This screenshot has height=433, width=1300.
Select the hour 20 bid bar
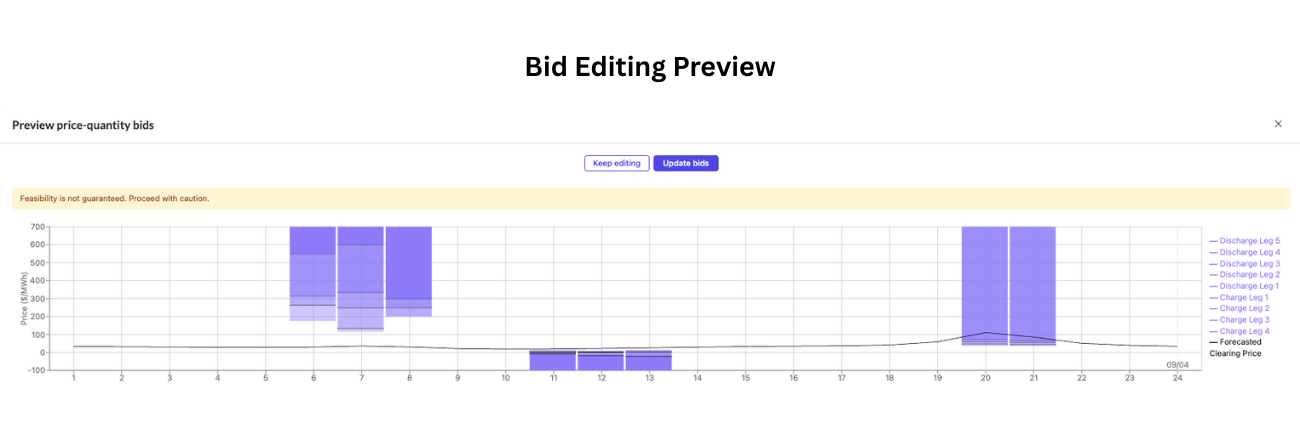[x=984, y=286]
